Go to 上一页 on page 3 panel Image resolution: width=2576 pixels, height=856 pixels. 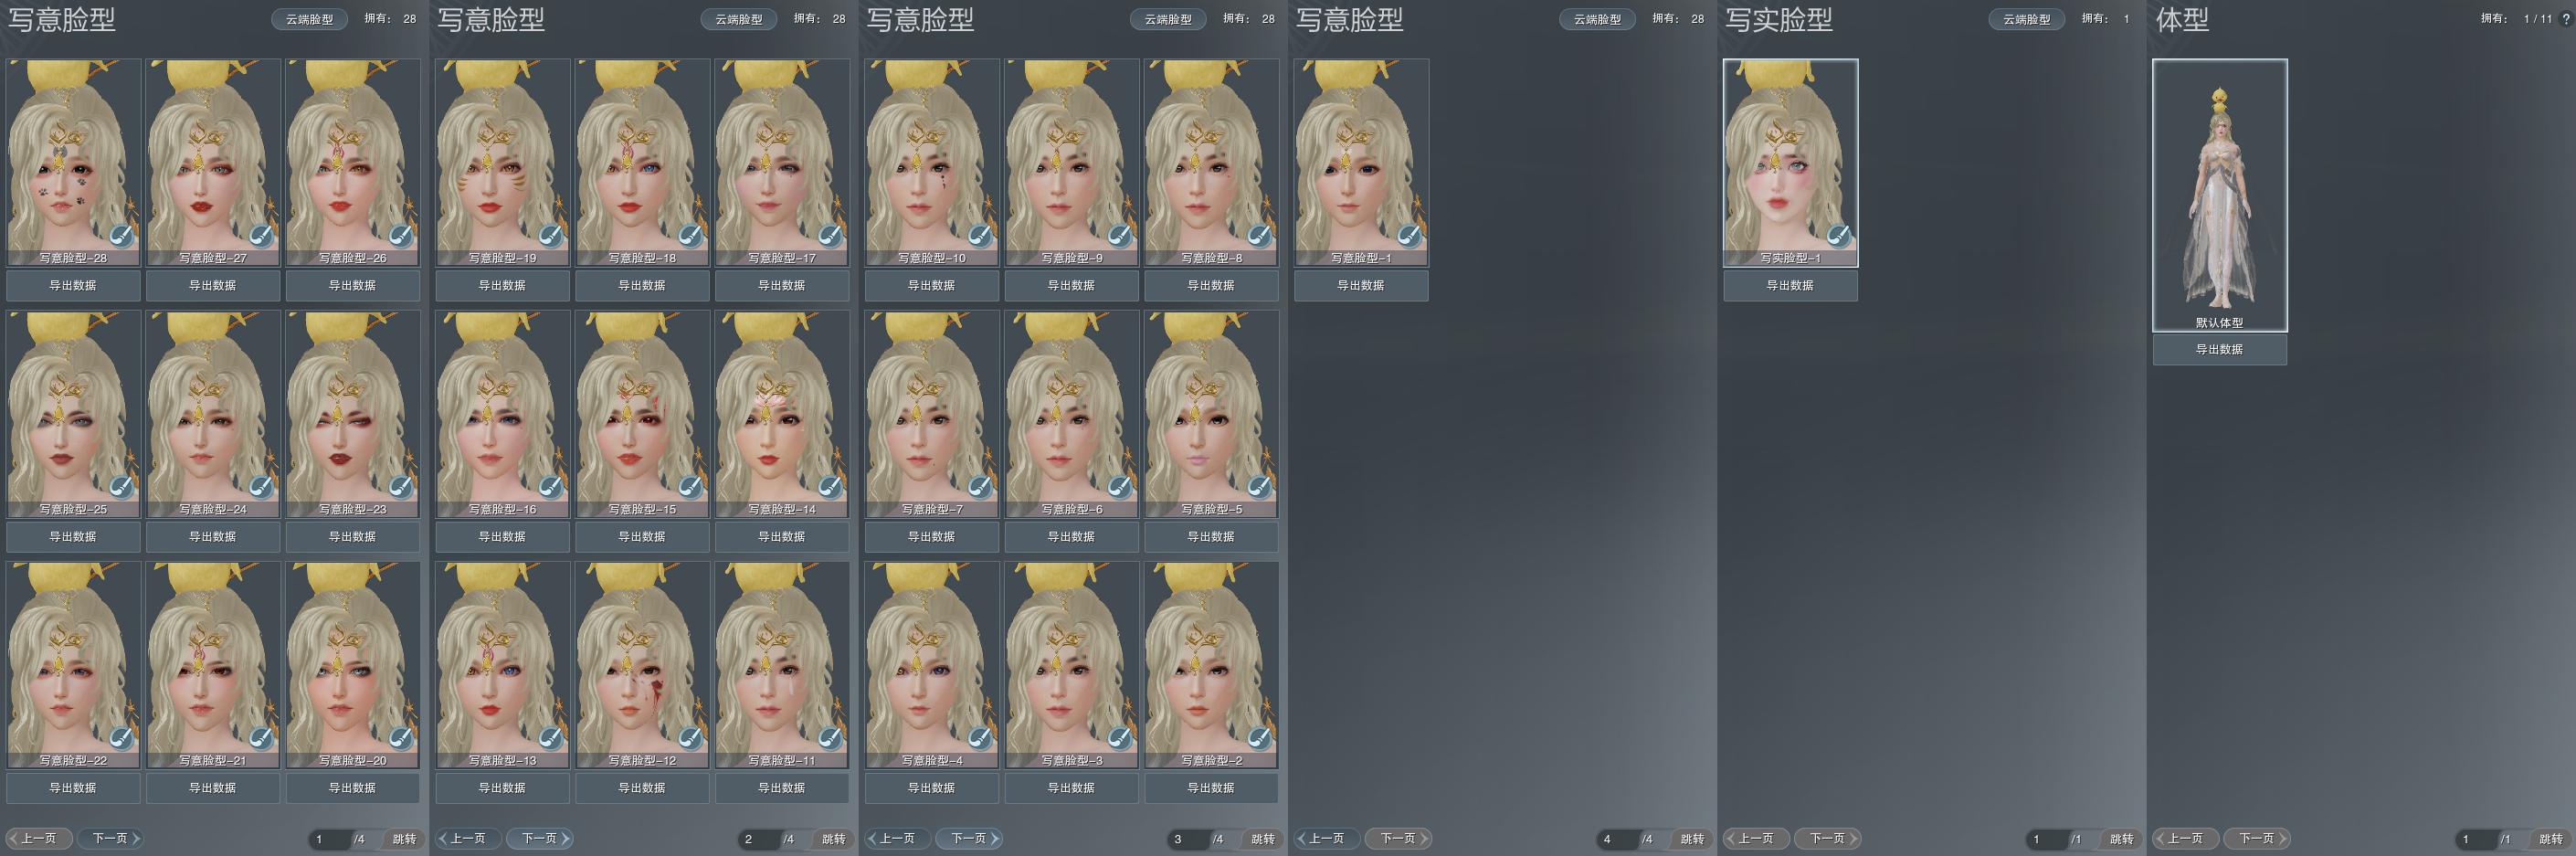(x=897, y=838)
